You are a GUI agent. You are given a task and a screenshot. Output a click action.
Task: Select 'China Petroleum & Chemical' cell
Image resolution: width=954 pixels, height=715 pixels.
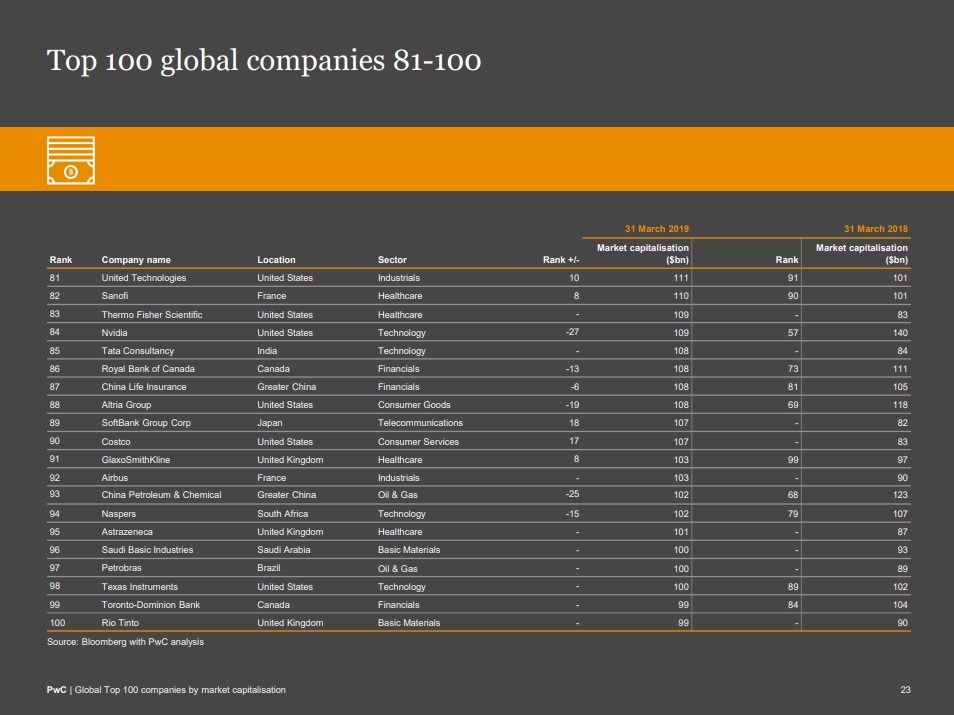click(x=161, y=495)
